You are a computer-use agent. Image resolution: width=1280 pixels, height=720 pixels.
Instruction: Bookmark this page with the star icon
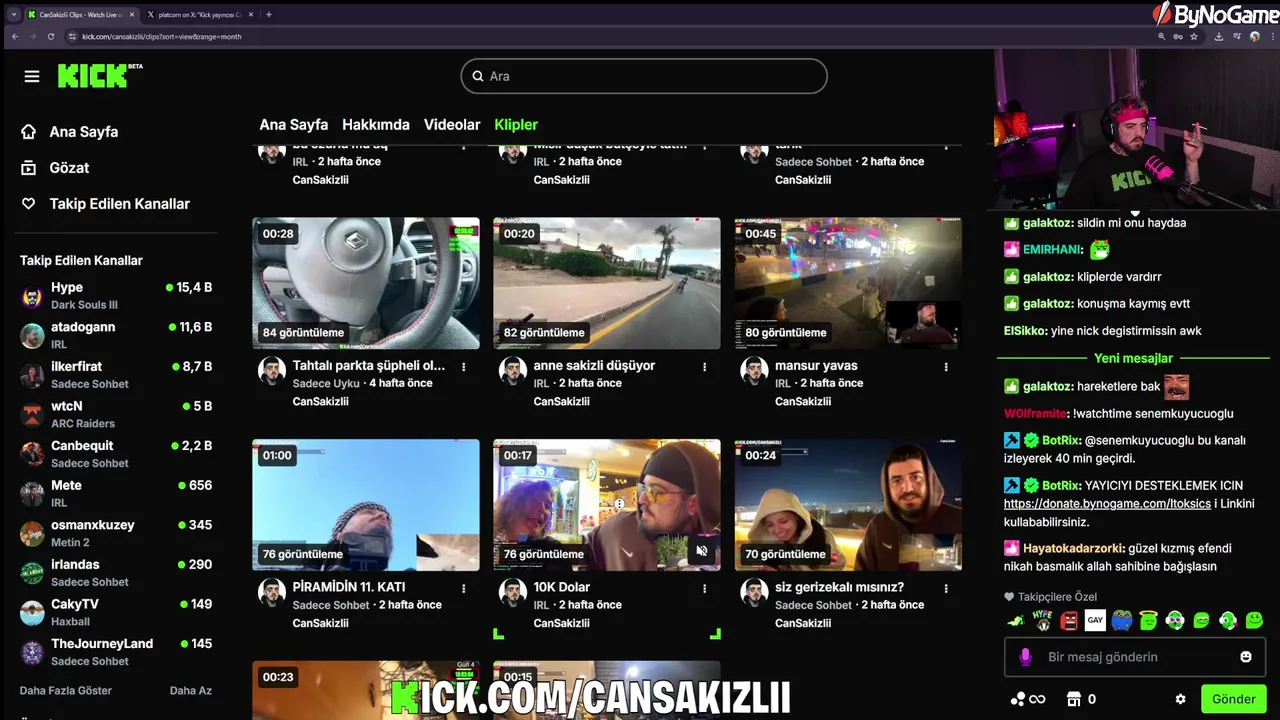click(1194, 36)
